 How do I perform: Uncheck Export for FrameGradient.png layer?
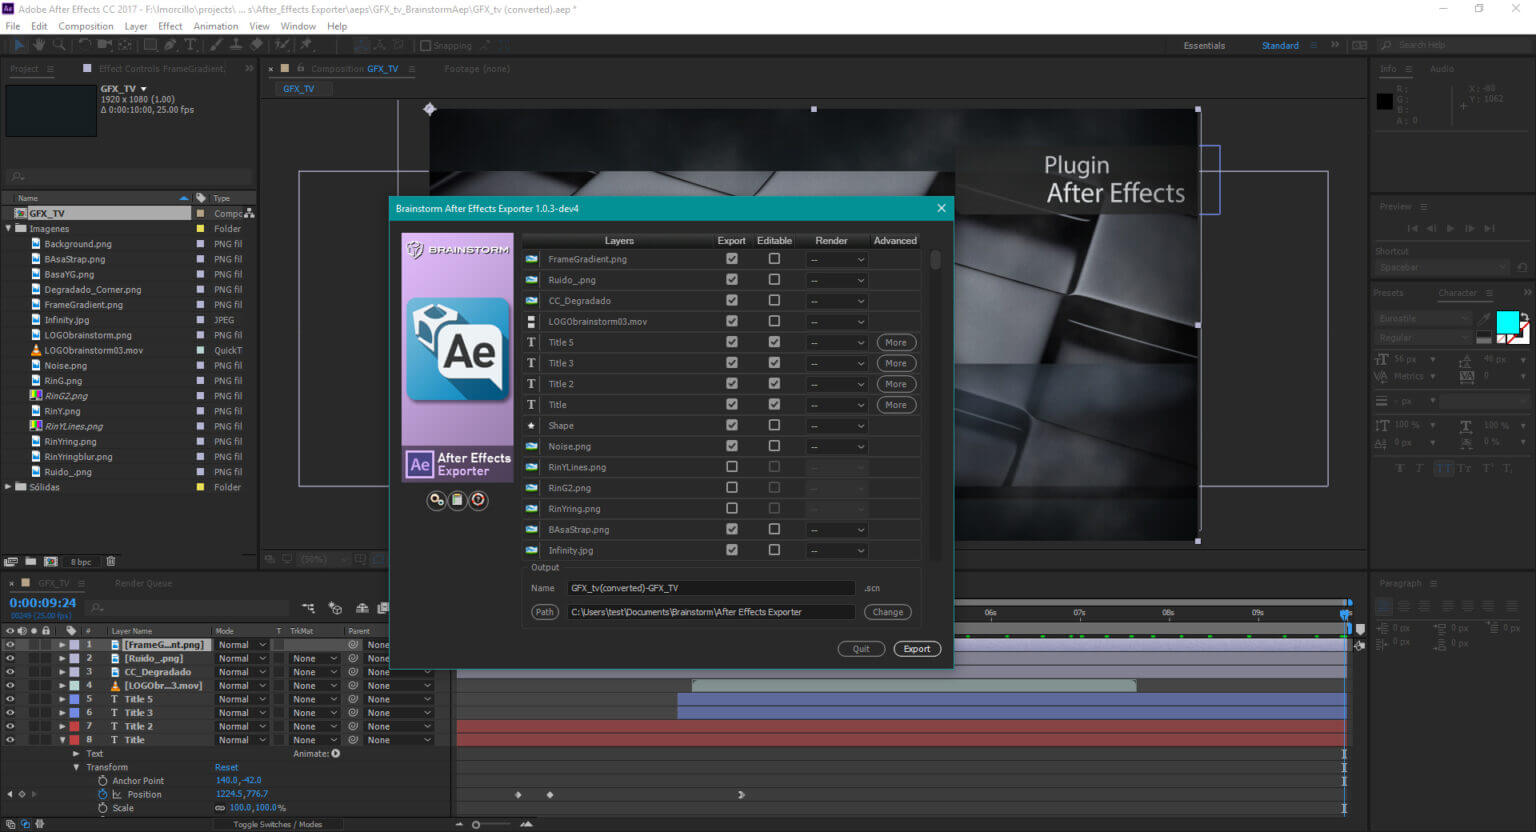[x=732, y=259]
